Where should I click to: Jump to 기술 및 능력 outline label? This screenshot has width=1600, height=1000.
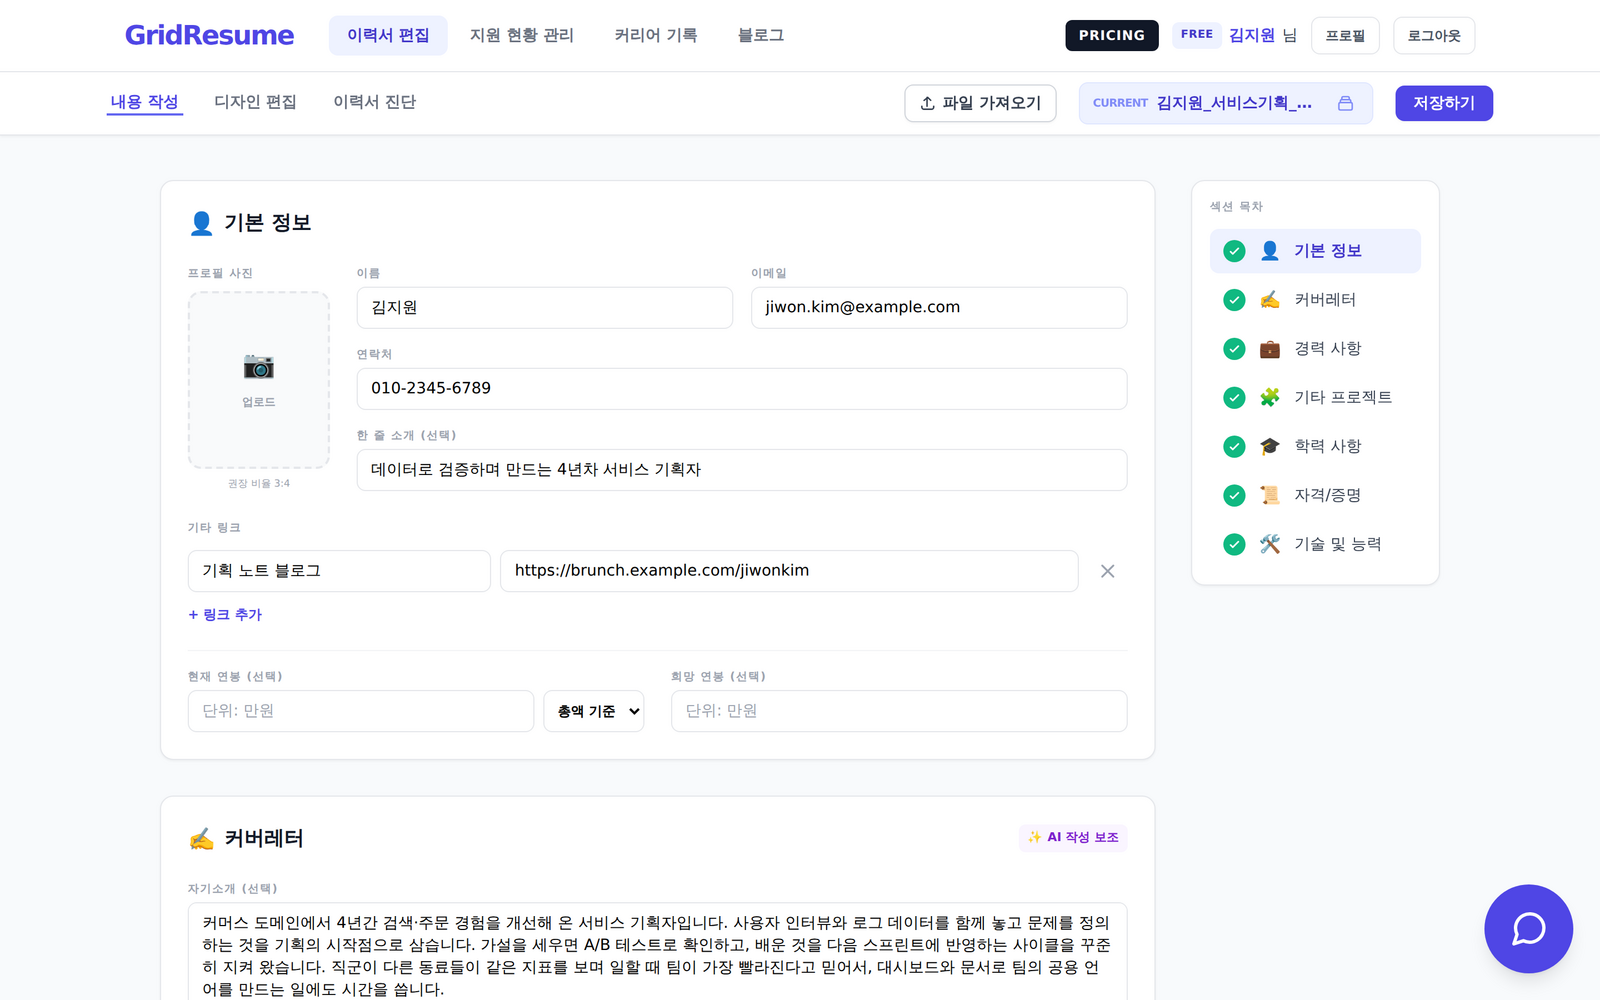[1338, 545]
